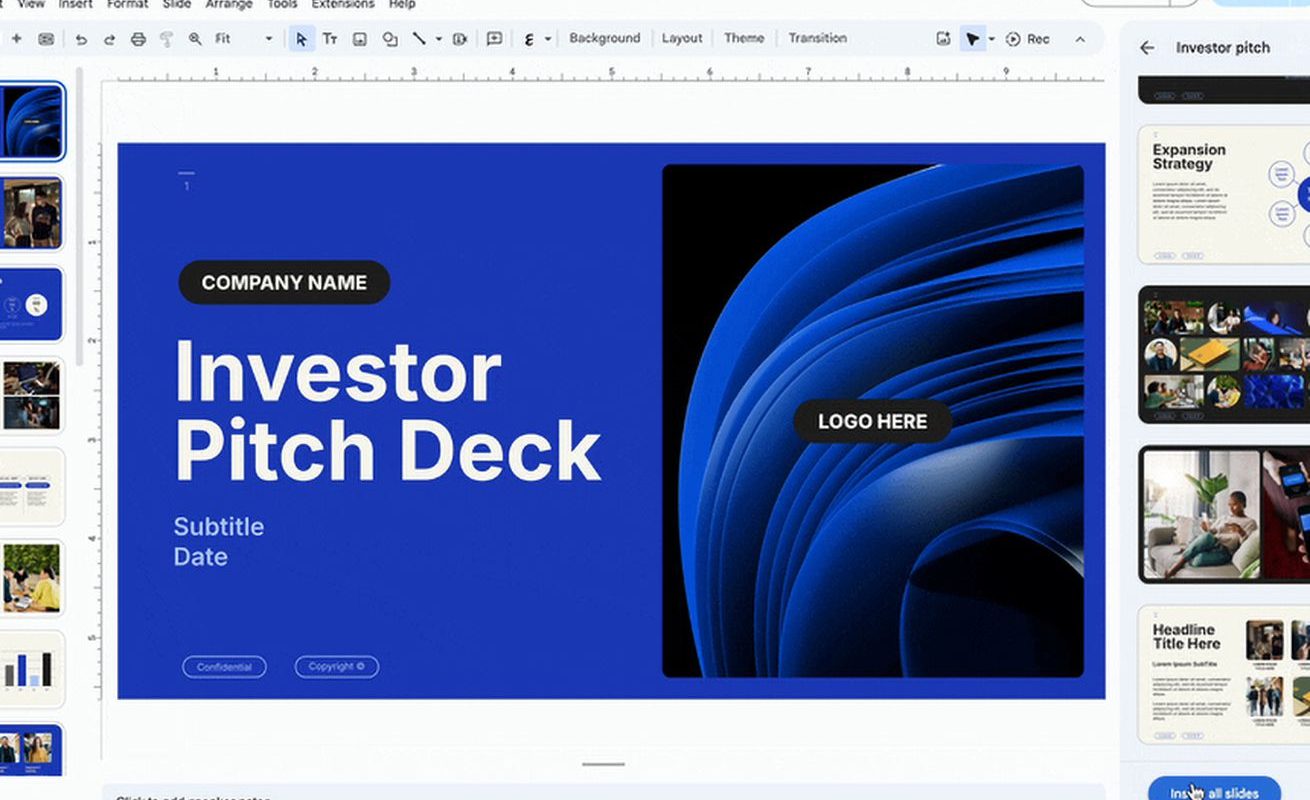Activate the paint format tool
Viewport: 1310px width, 800px height.
click(166, 39)
